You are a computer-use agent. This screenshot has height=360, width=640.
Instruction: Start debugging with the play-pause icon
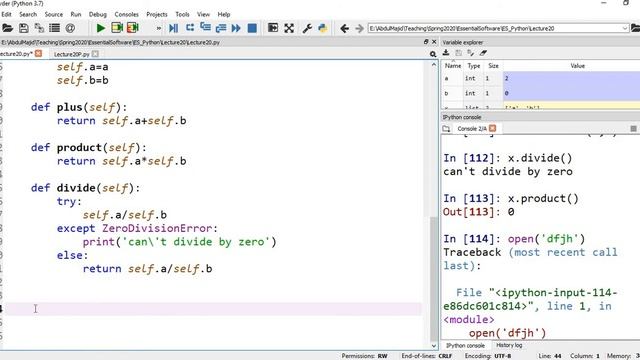point(173,28)
